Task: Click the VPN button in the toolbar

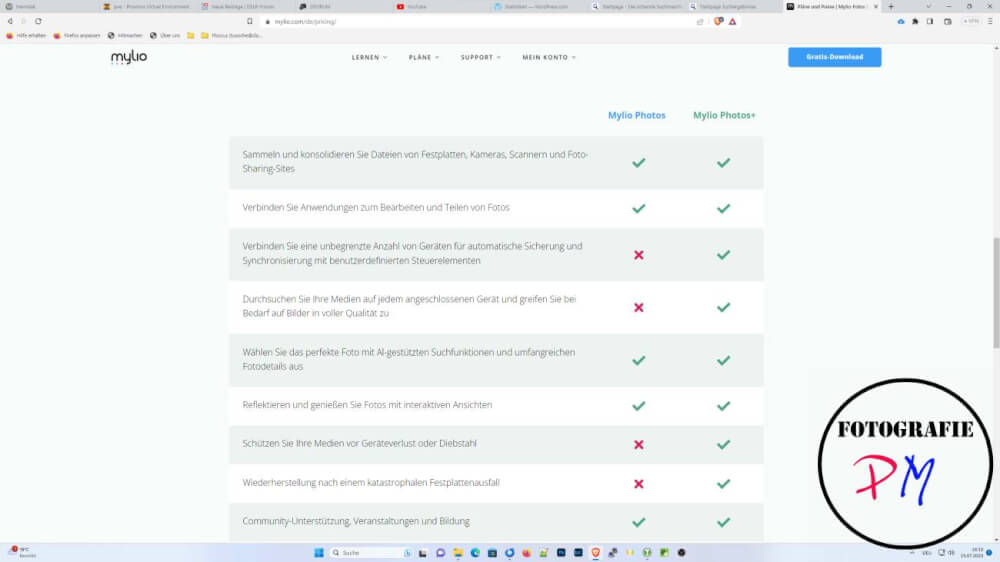Action: pos(971,22)
